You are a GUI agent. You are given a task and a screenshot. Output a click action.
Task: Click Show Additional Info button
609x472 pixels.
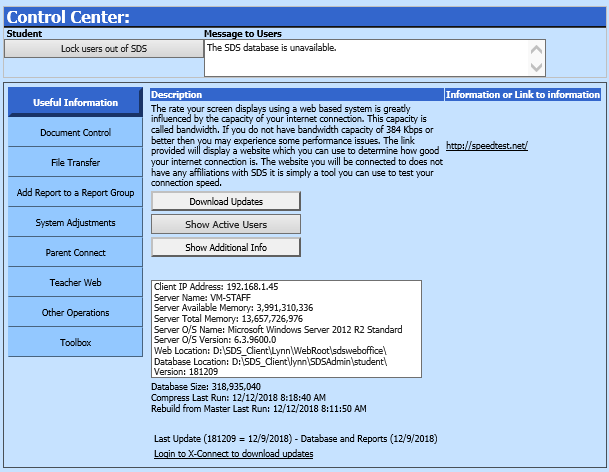point(225,247)
